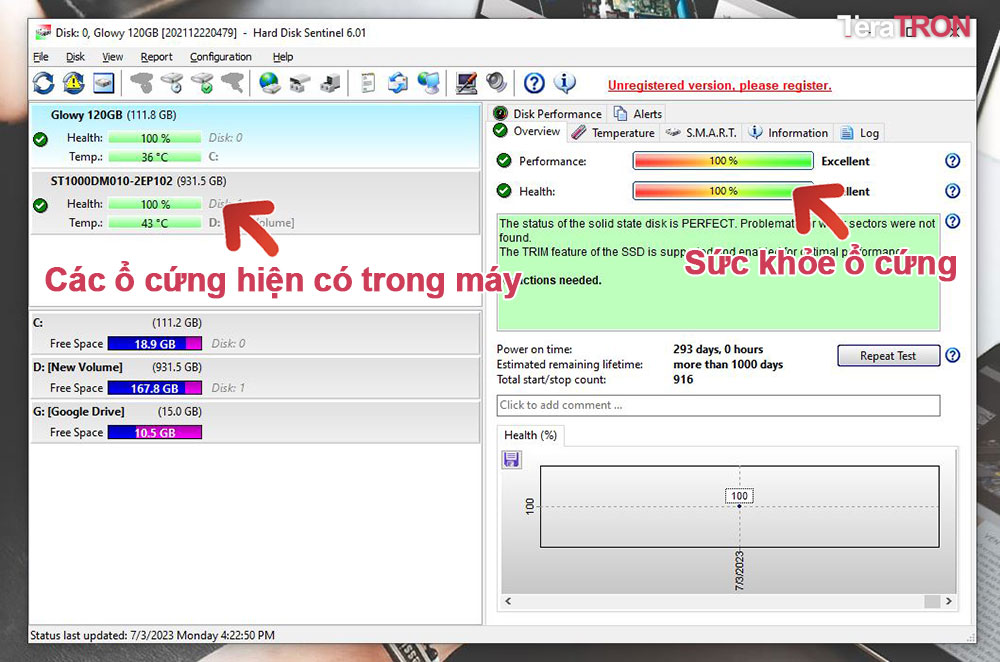The height and width of the screenshot is (662, 1000).
Task: Click the graph scrollbar right arrow
Action: coord(948,601)
